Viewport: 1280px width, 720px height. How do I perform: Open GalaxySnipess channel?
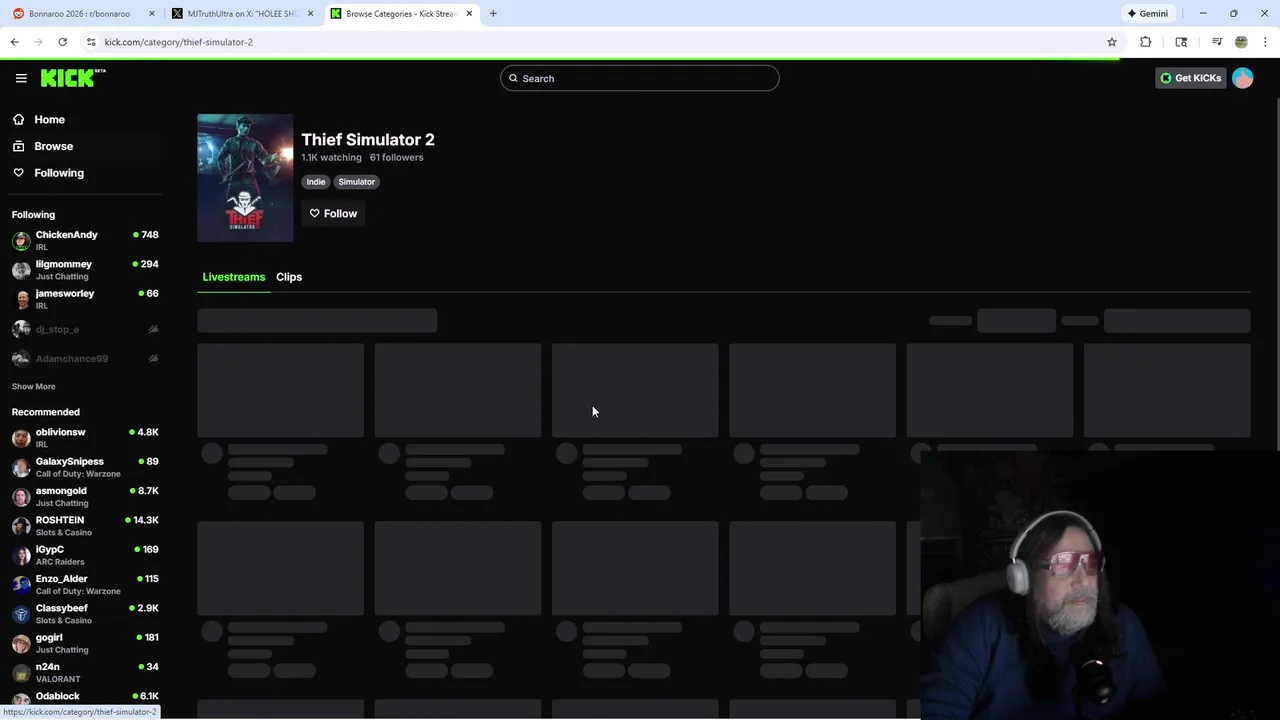85,467
